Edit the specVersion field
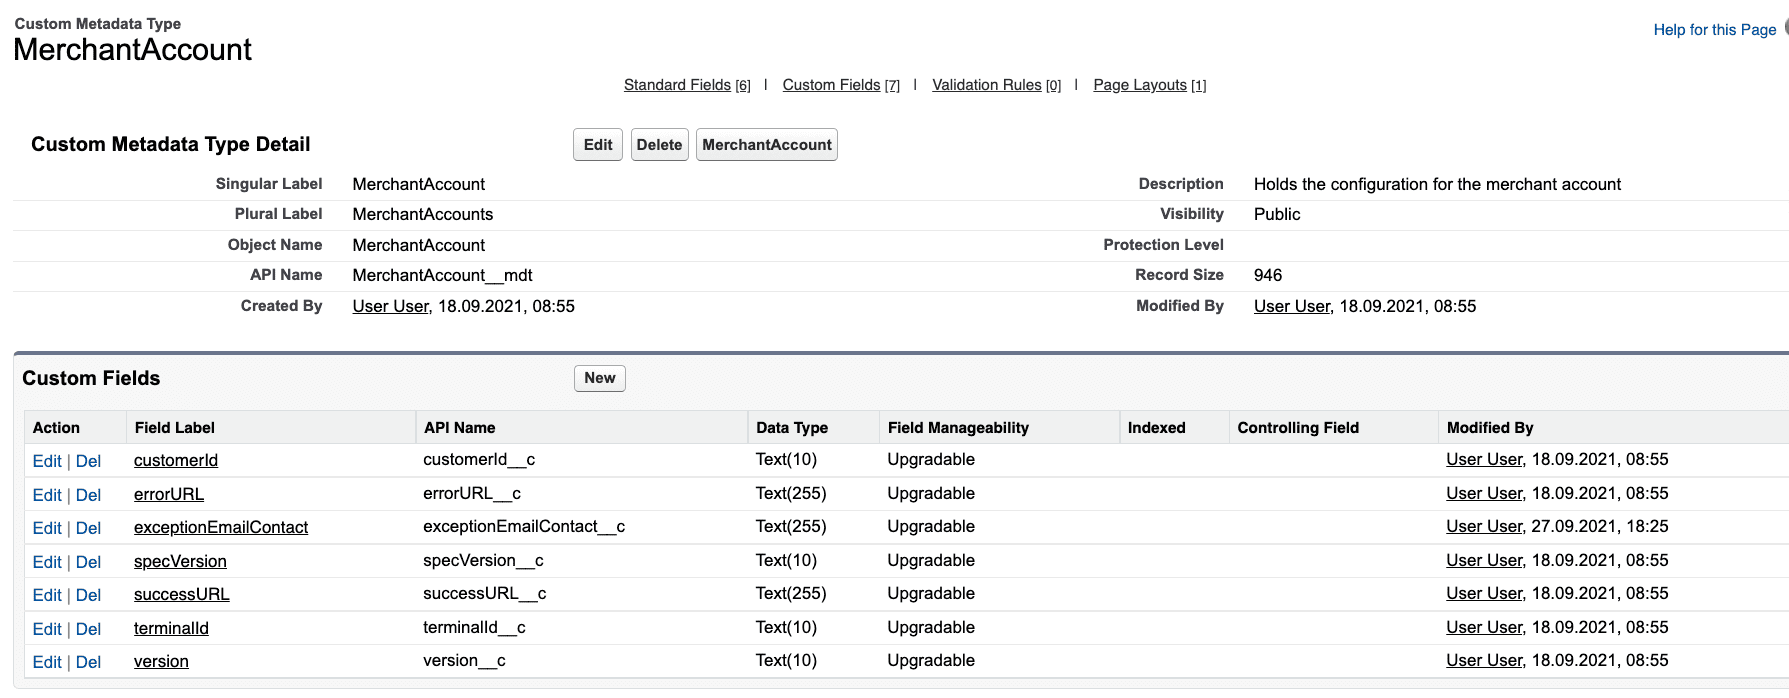This screenshot has height=698, width=1789. click(47, 562)
